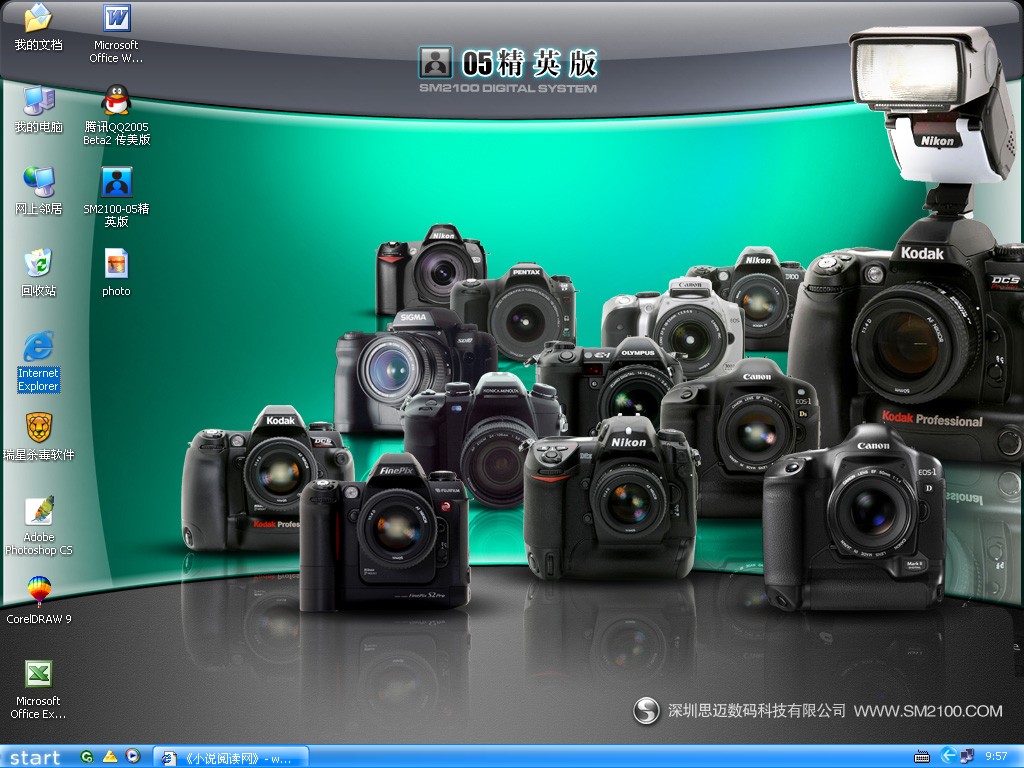Image resolution: width=1024 pixels, height=768 pixels.
Task: Select the My Documents folder icon
Action: pyautogui.click(x=38, y=19)
